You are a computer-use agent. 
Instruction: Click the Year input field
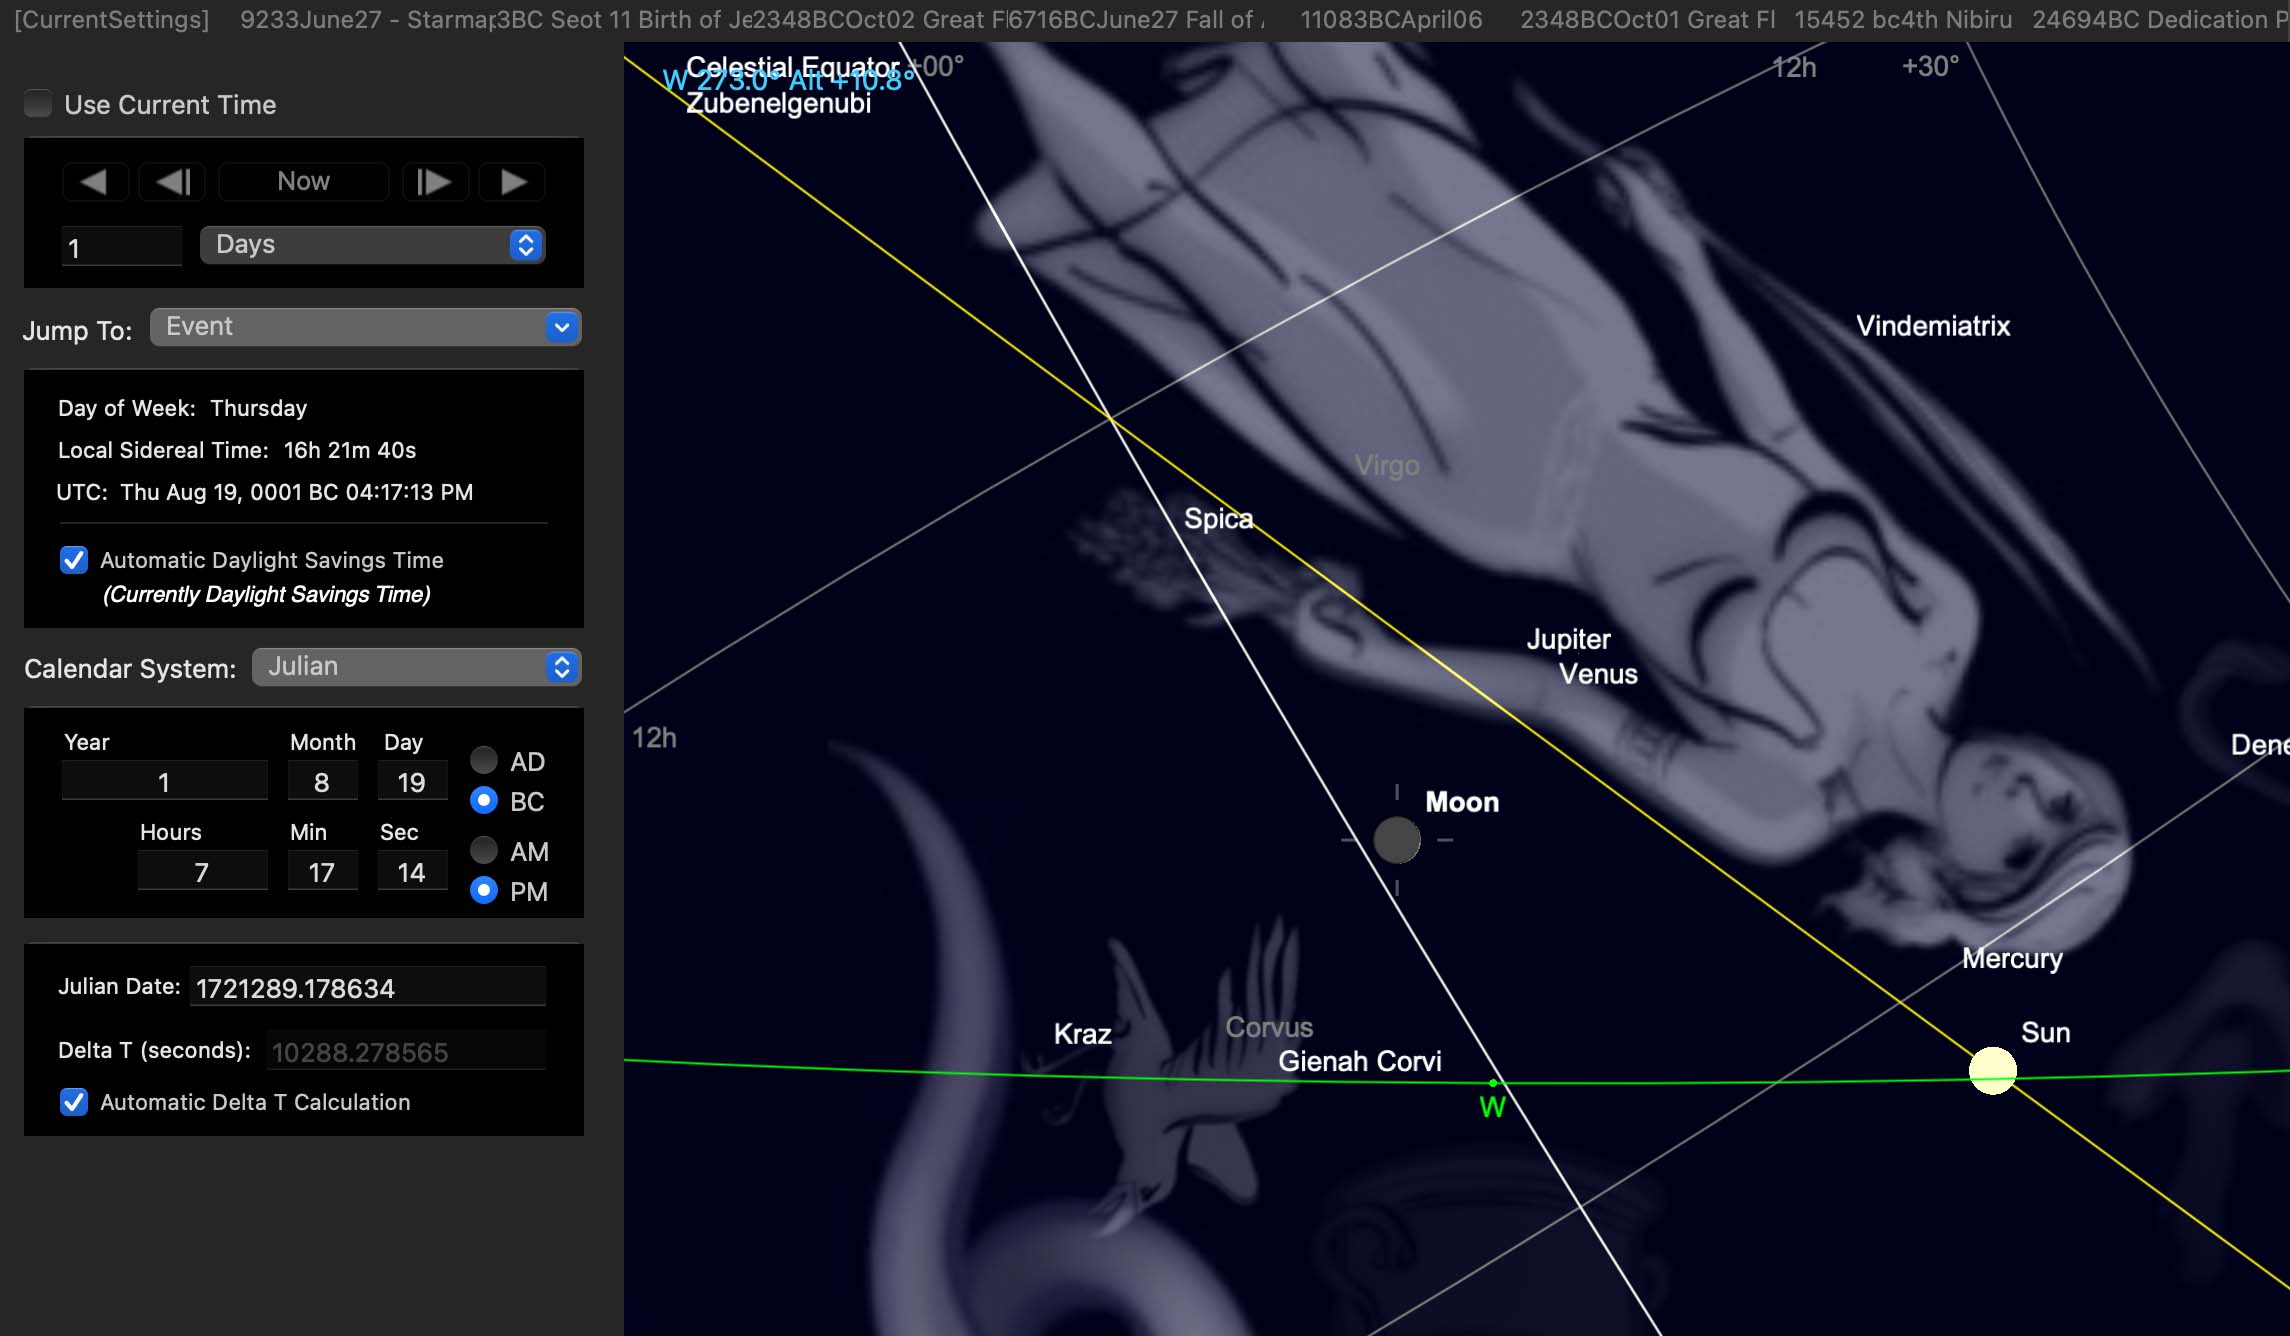(164, 781)
